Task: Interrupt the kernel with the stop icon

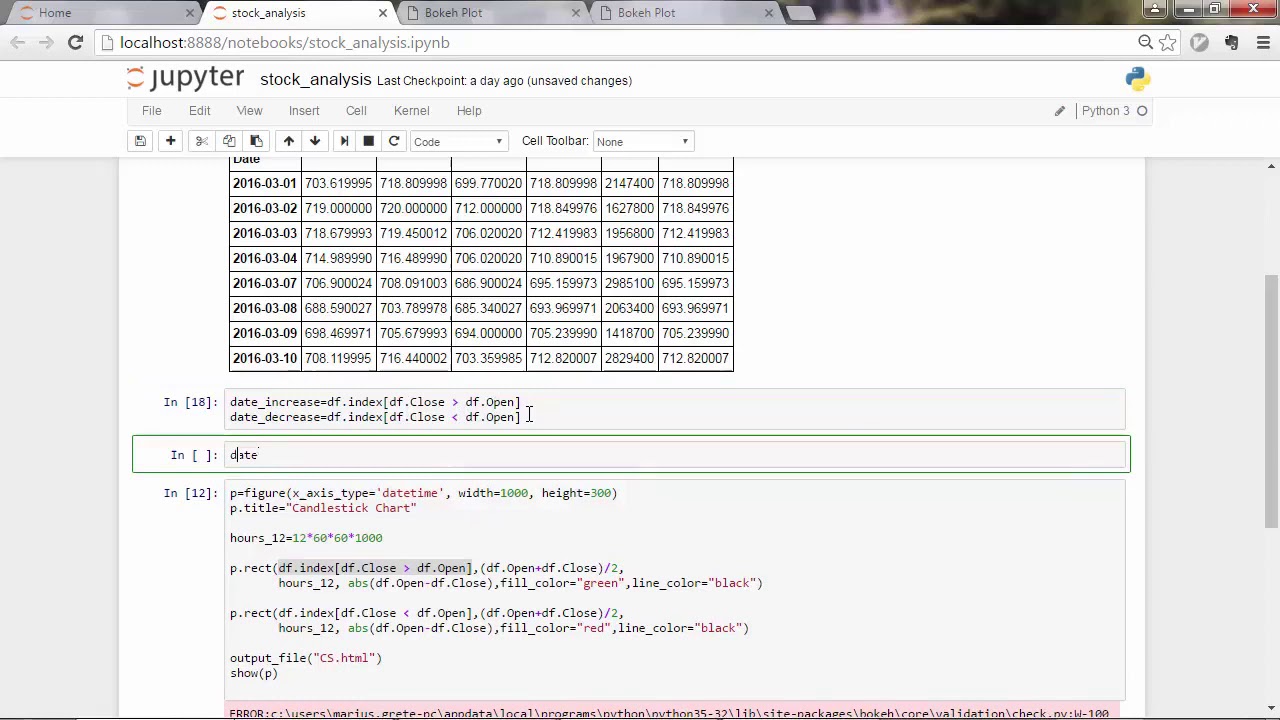Action: coord(368,141)
